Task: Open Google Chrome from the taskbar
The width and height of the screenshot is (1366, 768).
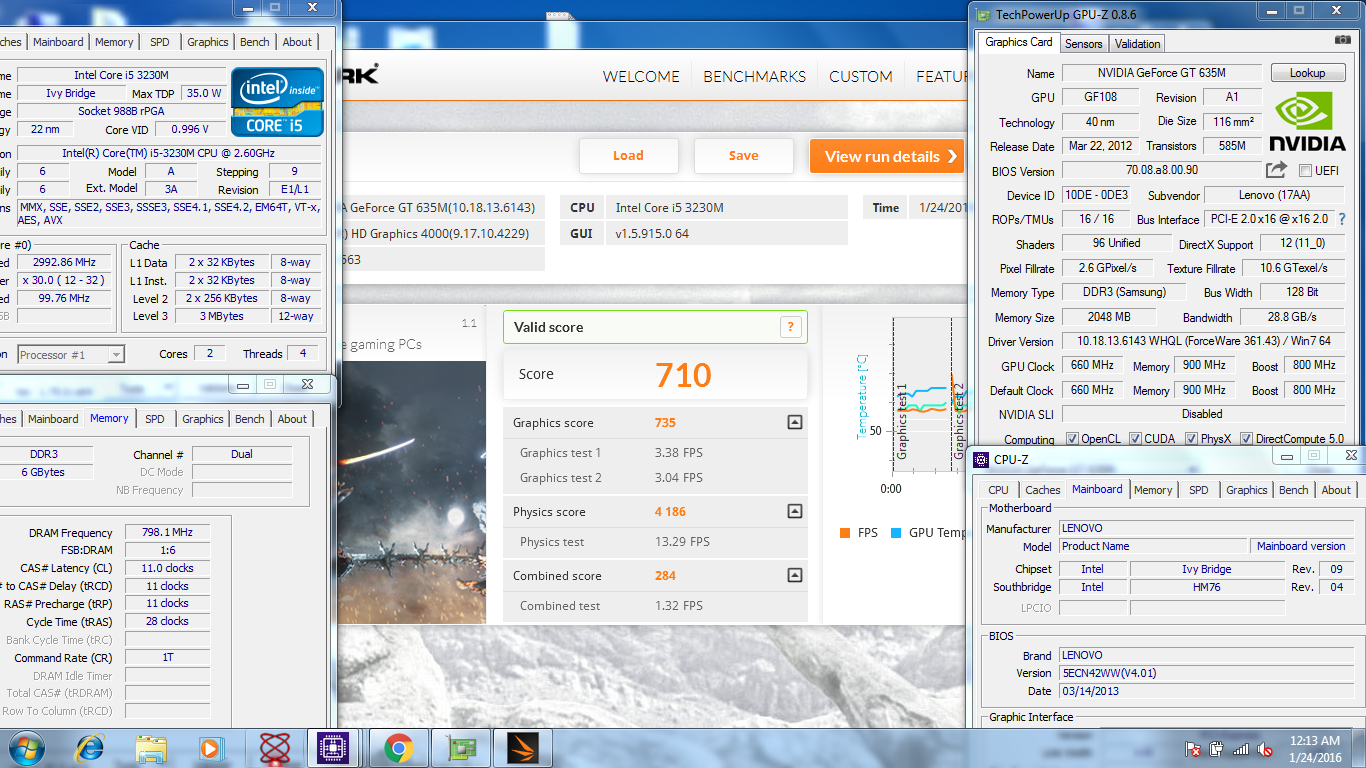Action: [x=398, y=748]
